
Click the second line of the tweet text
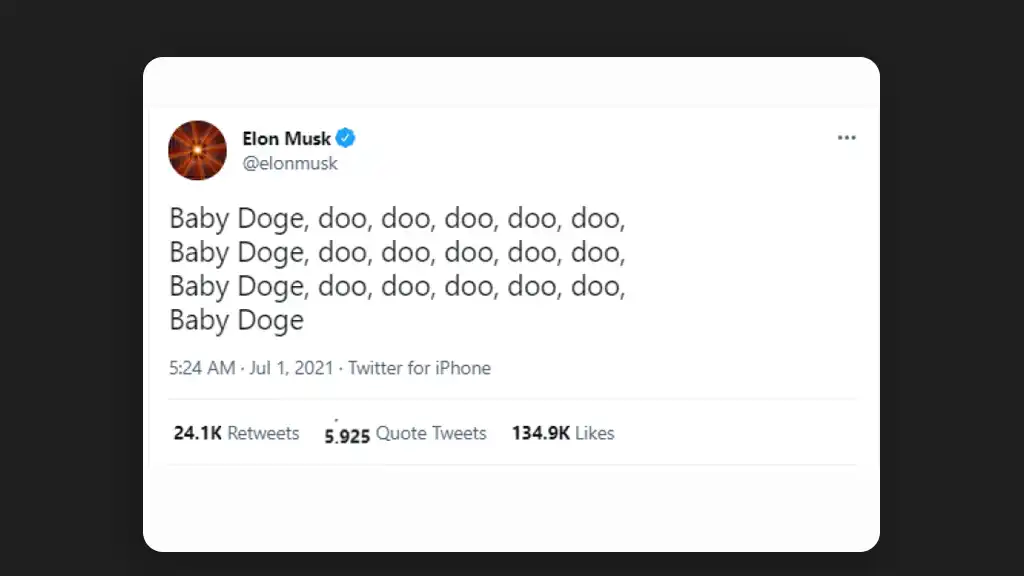point(397,252)
